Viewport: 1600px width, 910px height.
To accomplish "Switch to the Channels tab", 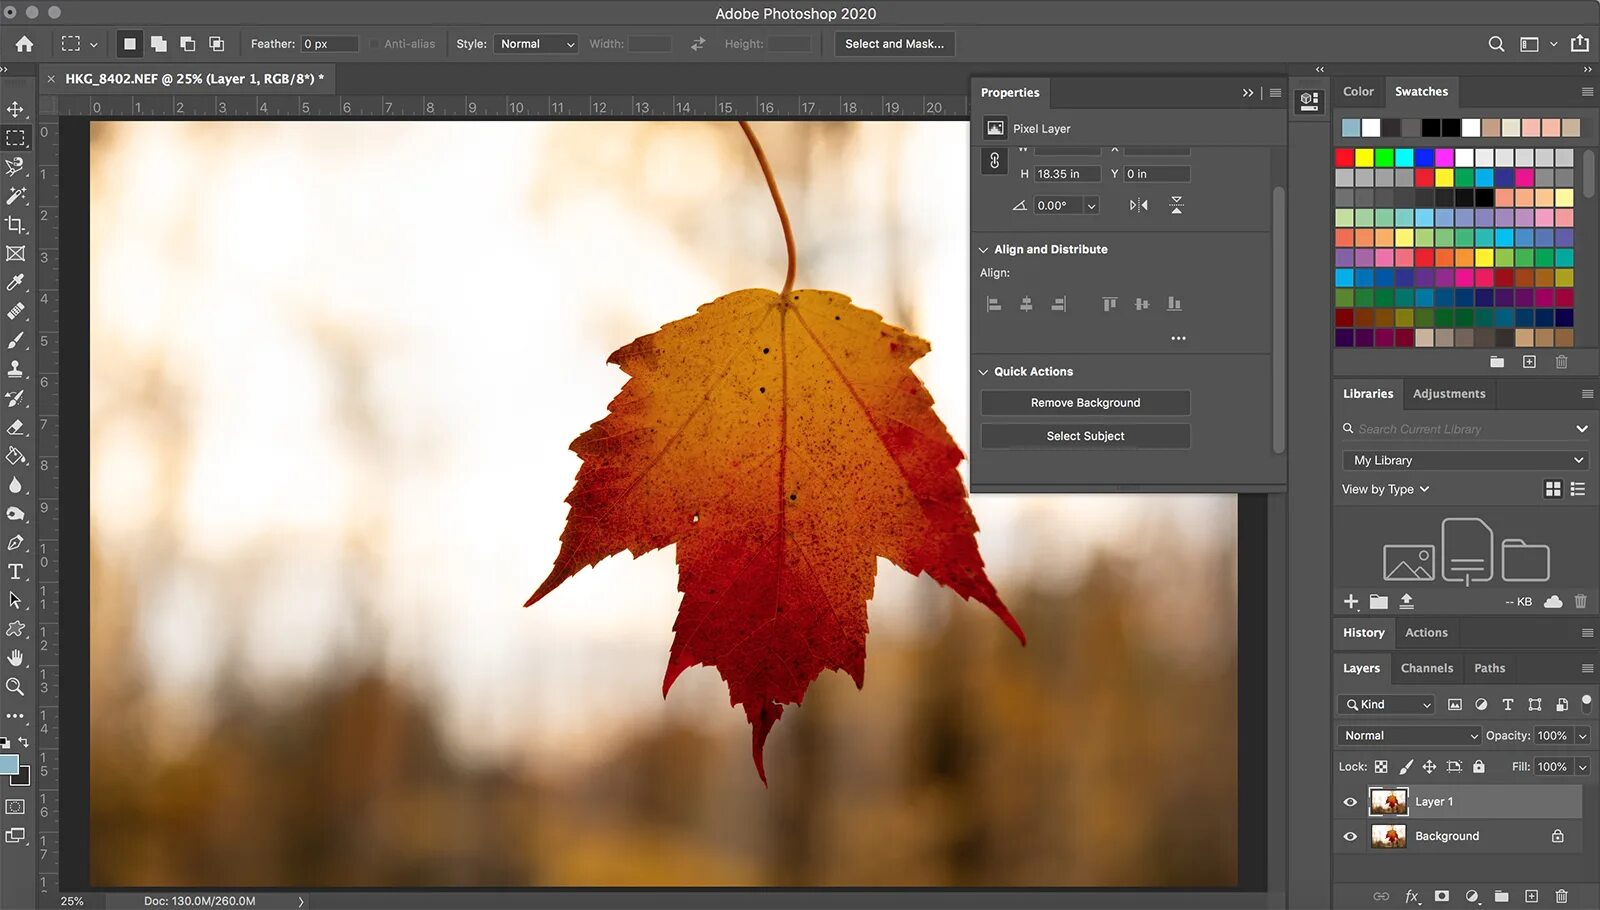I will [x=1427, y=668].
